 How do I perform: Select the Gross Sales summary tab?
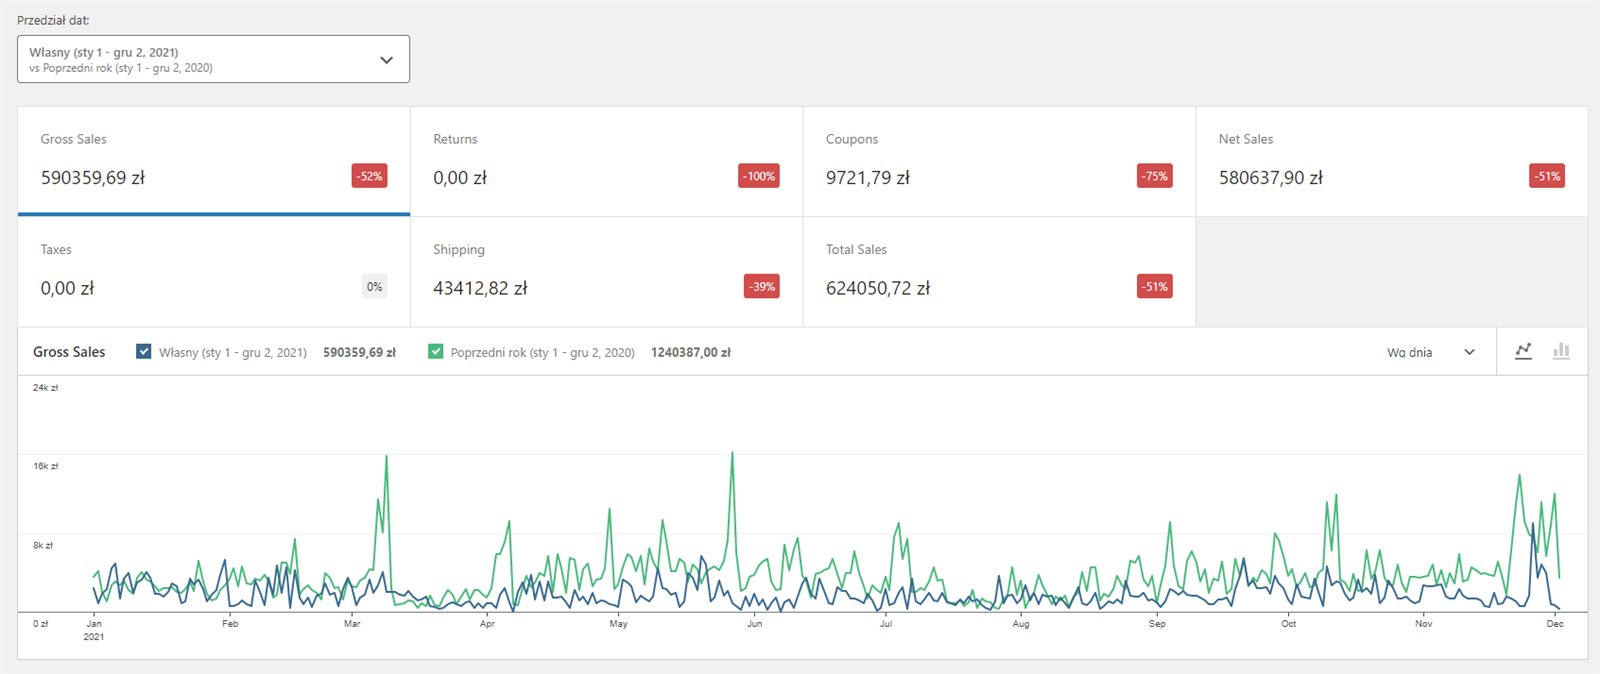213,160
